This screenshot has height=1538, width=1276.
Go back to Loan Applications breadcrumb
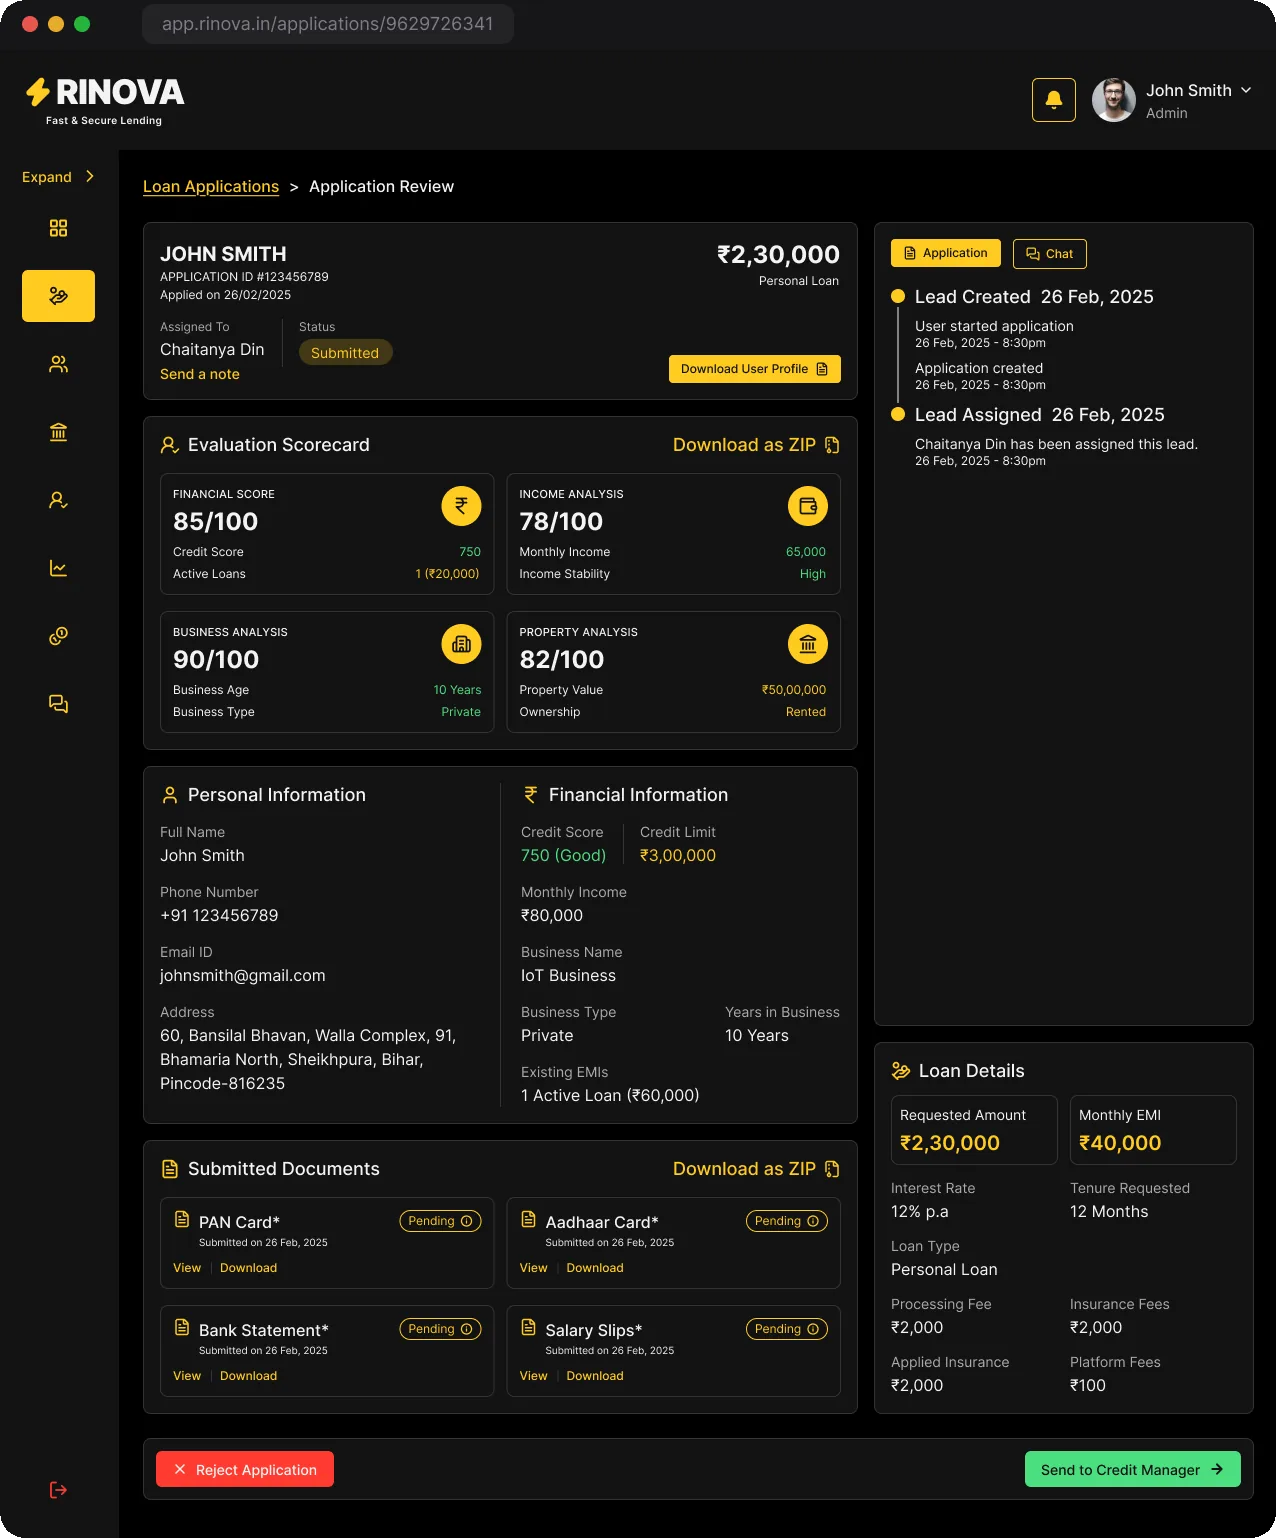click(x=211, y=186)
